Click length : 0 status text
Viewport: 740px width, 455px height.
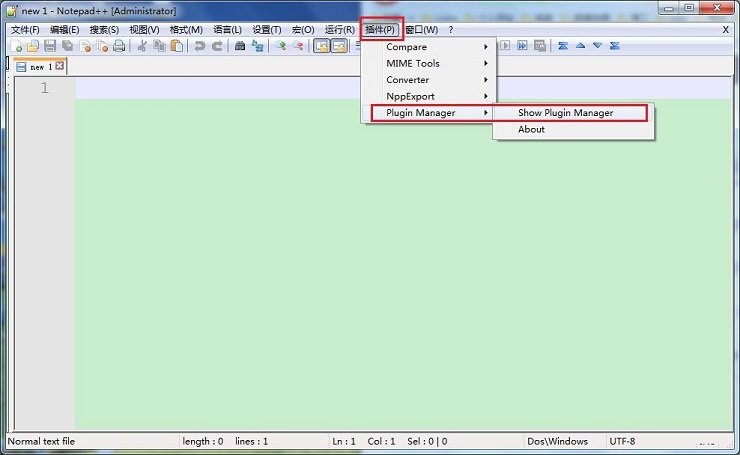pos(203,441)
